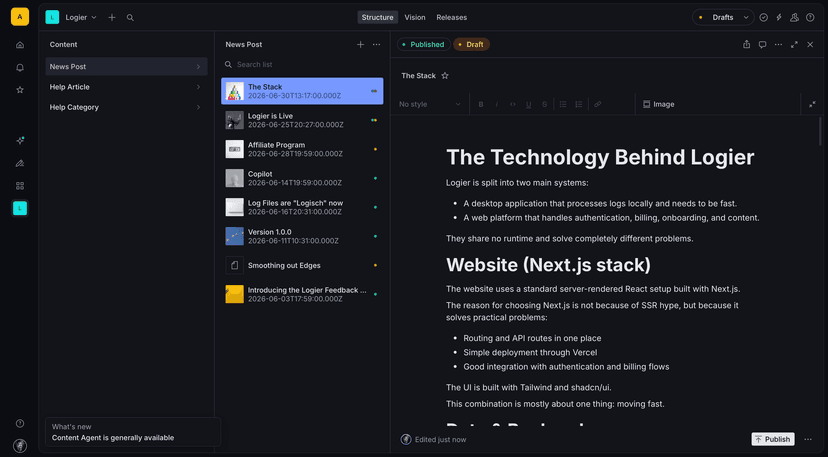The width and height of the screenshot is (828, 457).
Task: Click the checkmark circle icon in top bar
Action: tap(764, 17)
